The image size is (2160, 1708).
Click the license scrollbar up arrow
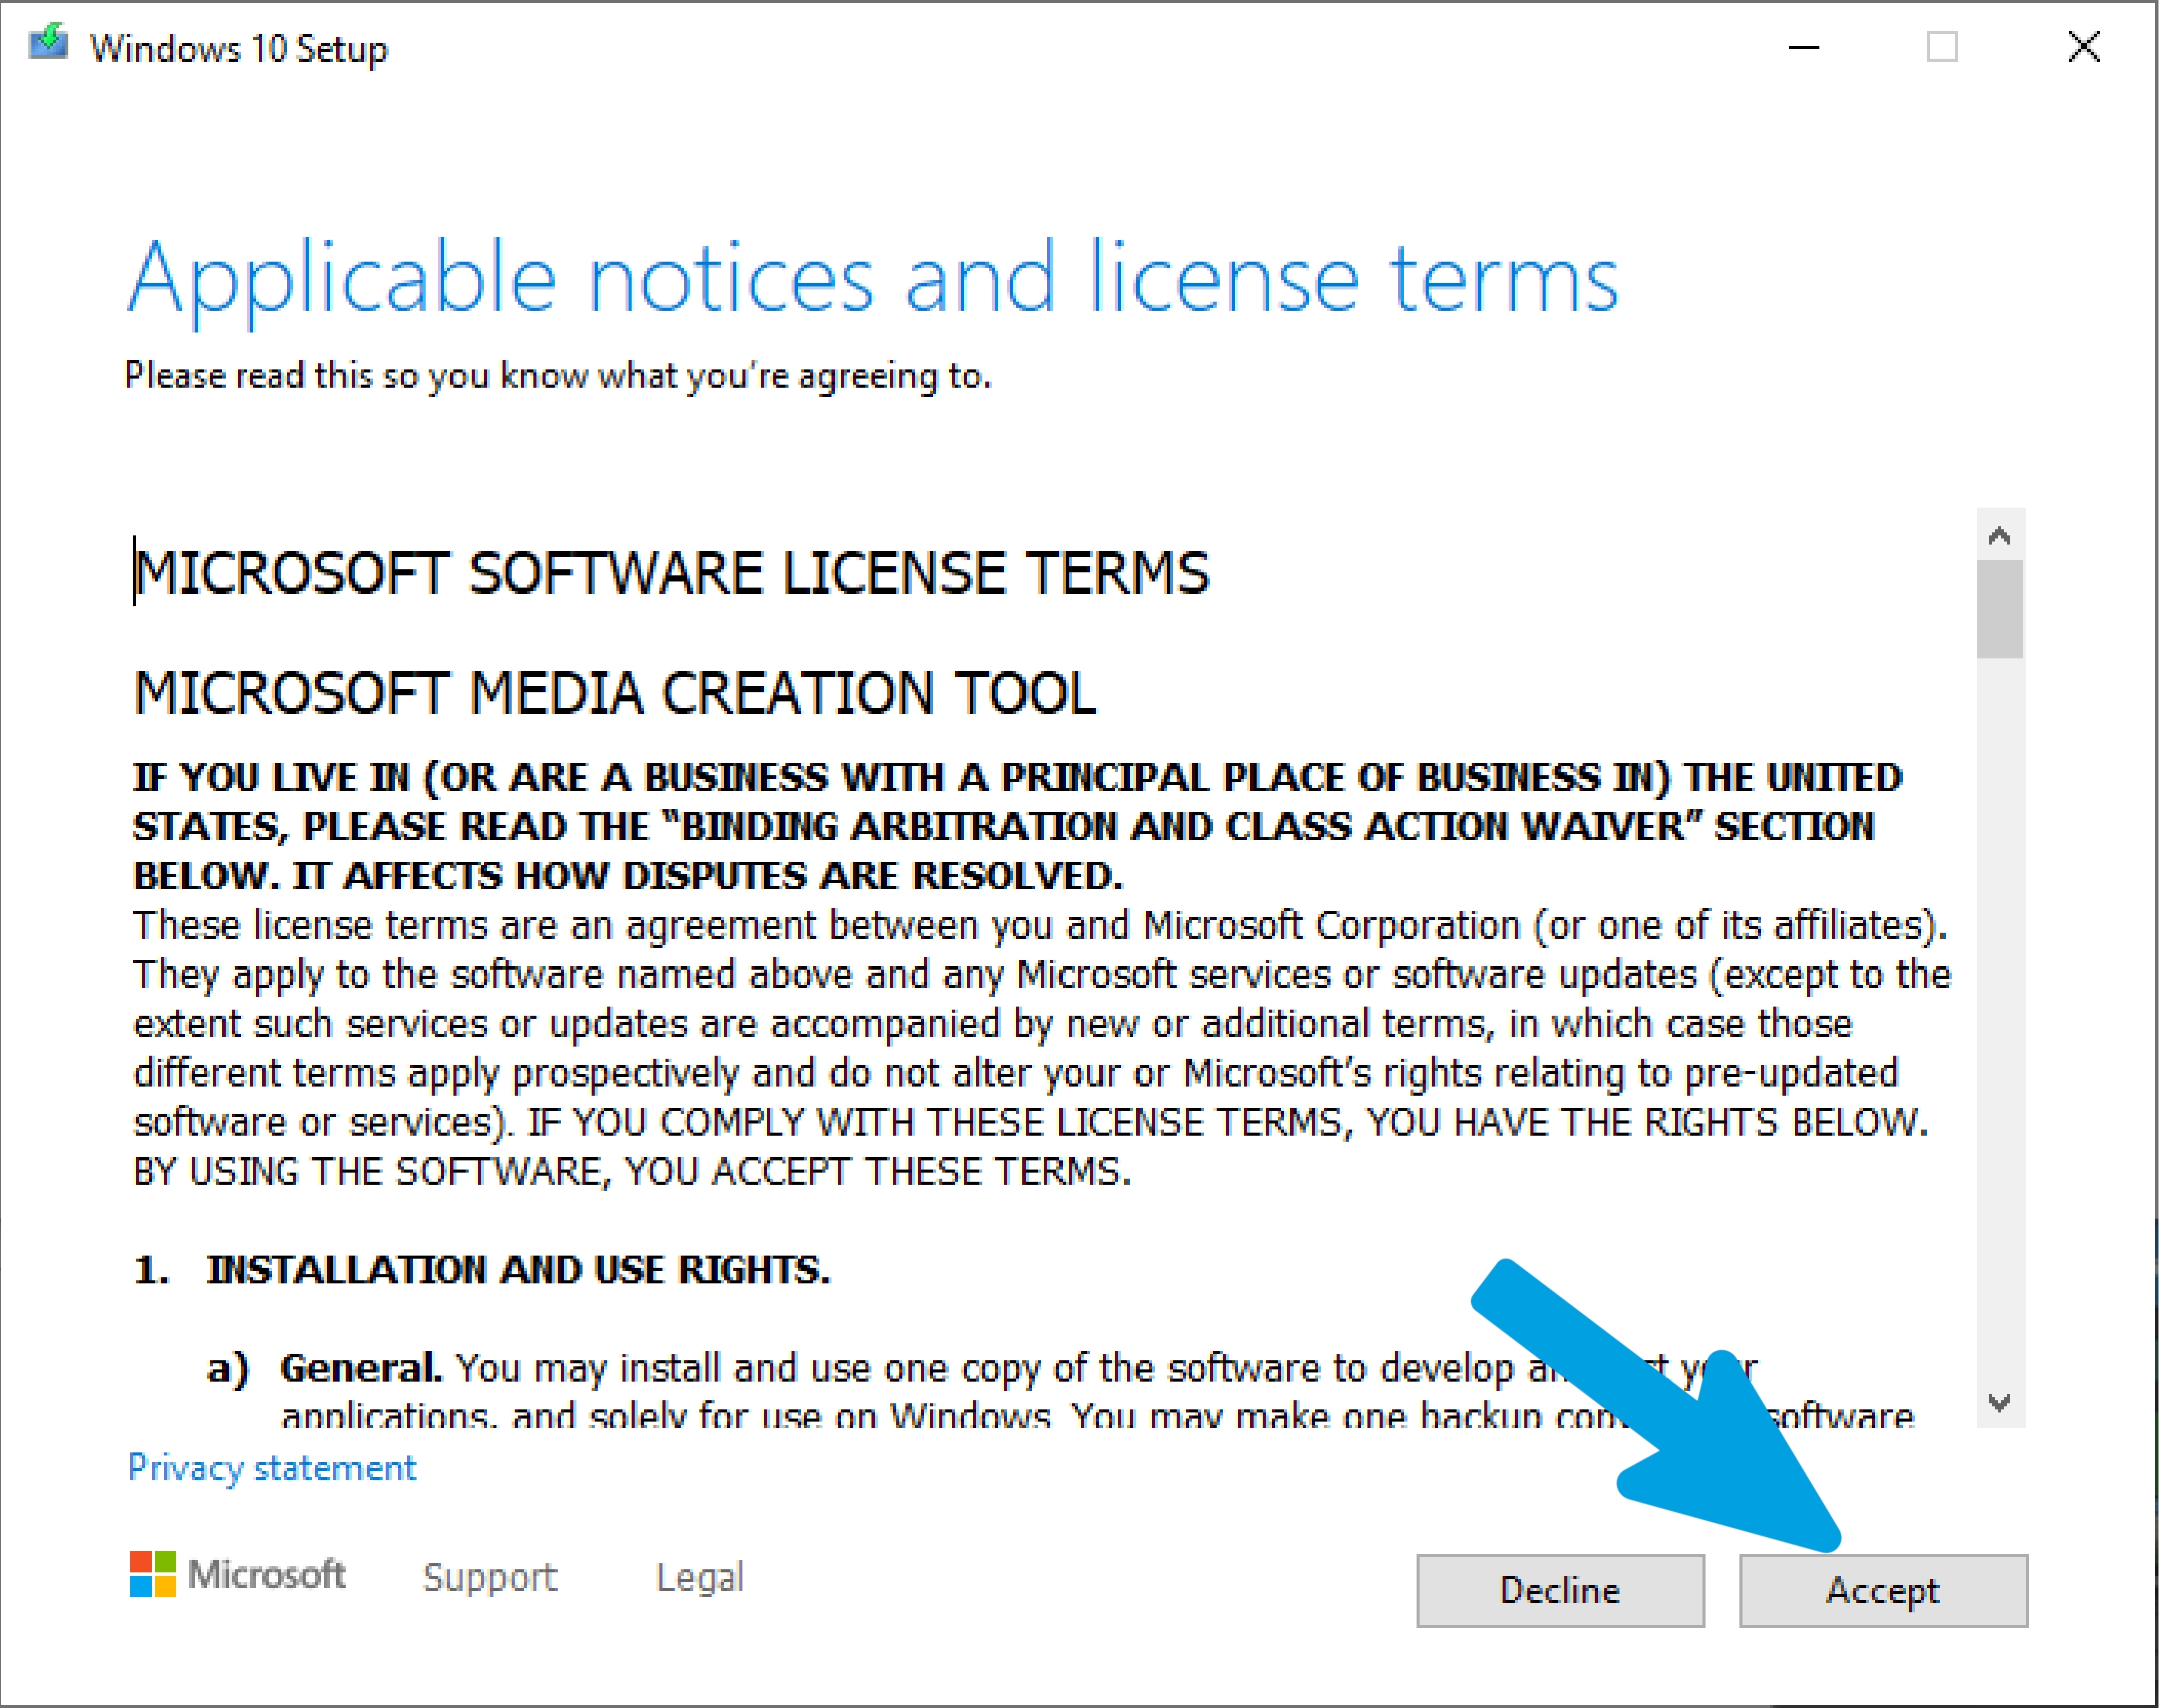[x=2000, y=536]
